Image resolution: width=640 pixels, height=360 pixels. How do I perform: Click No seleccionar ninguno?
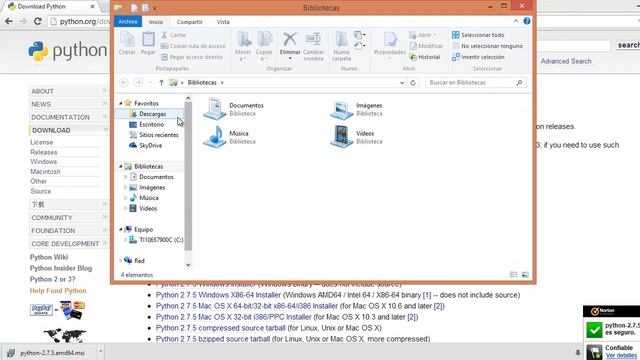point(487,46)
